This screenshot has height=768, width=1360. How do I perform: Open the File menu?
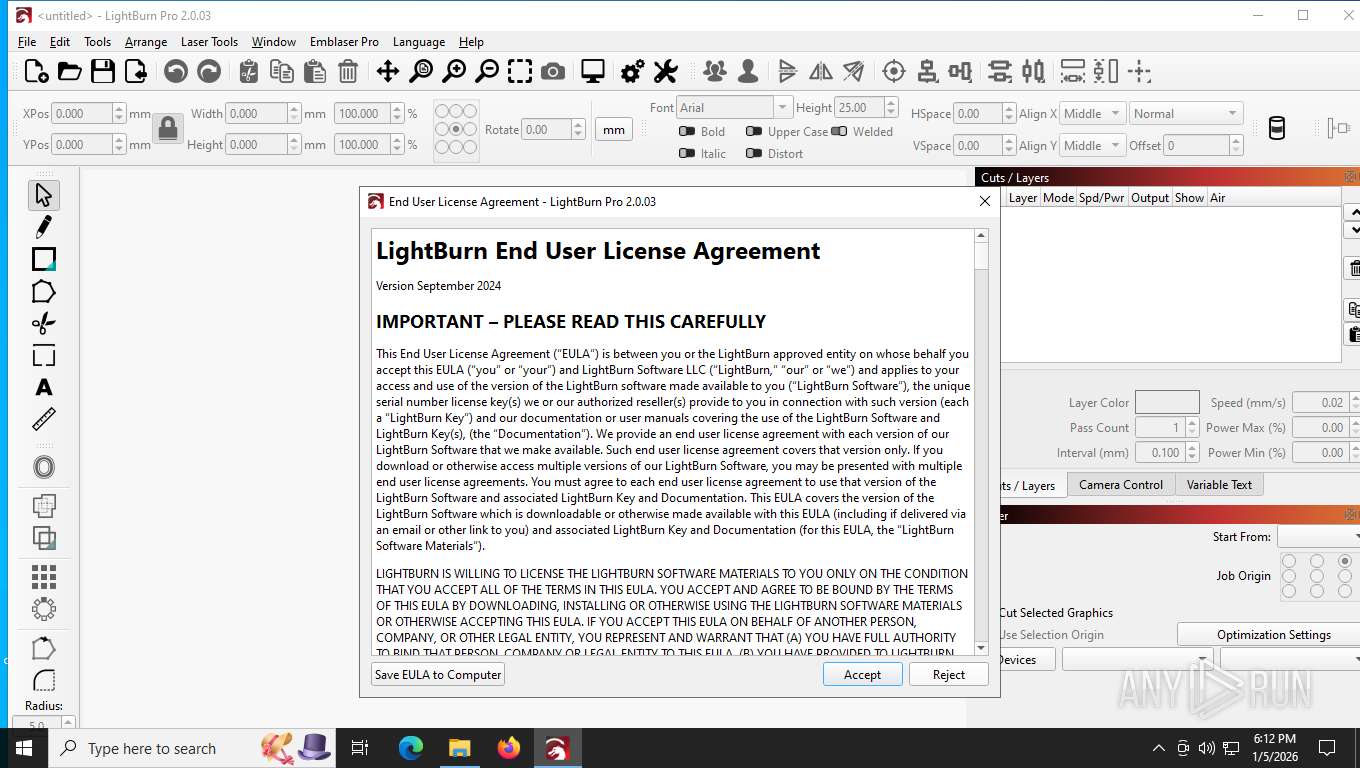tap(27, 42)
